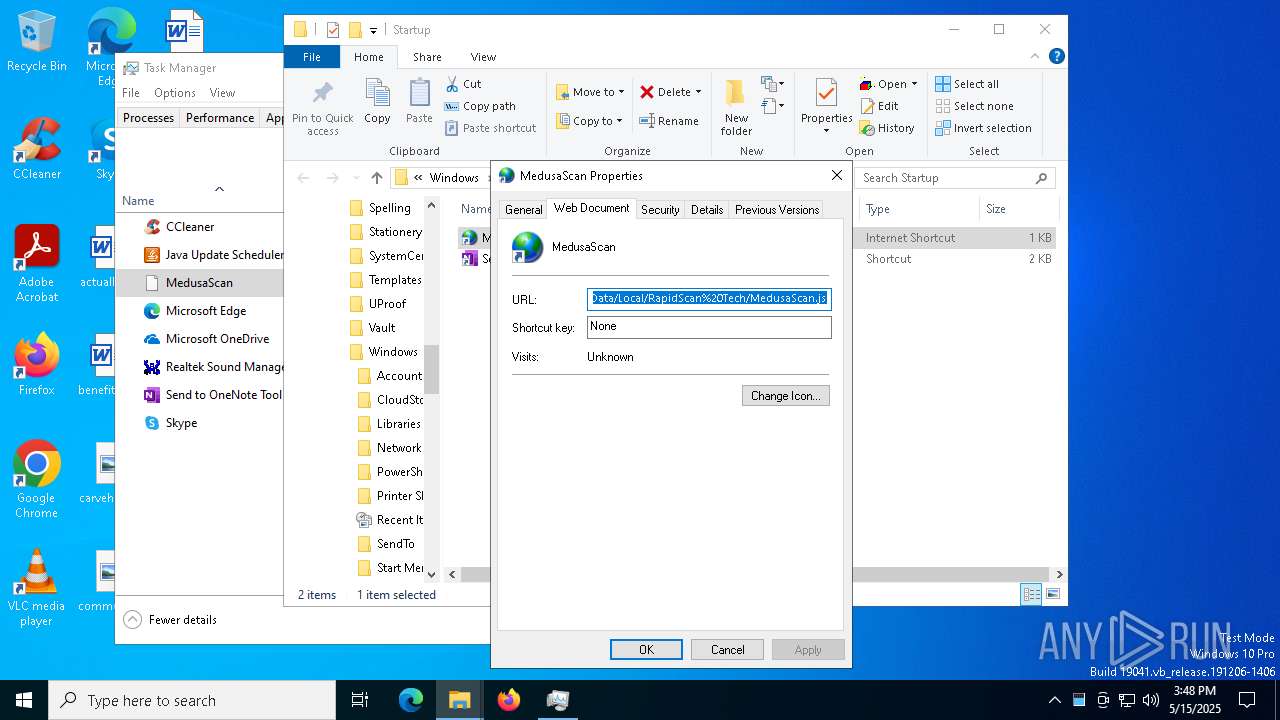Click navigation pane scroll down arrow

point(432,574)
